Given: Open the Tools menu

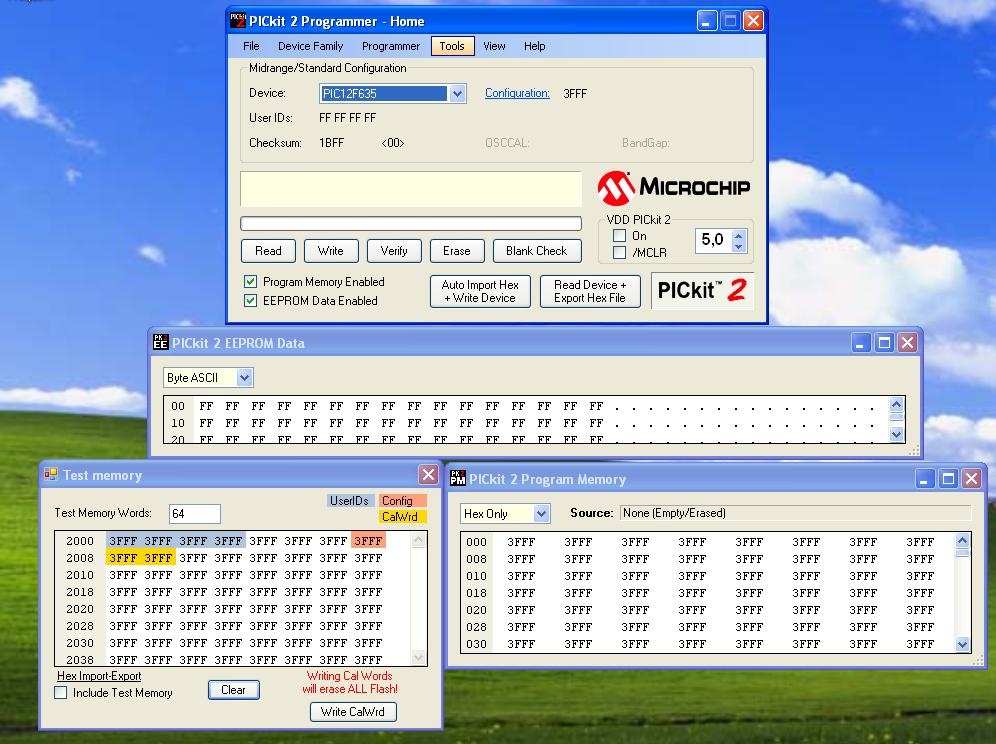Looking at the screenshot, I should (452, 46).
